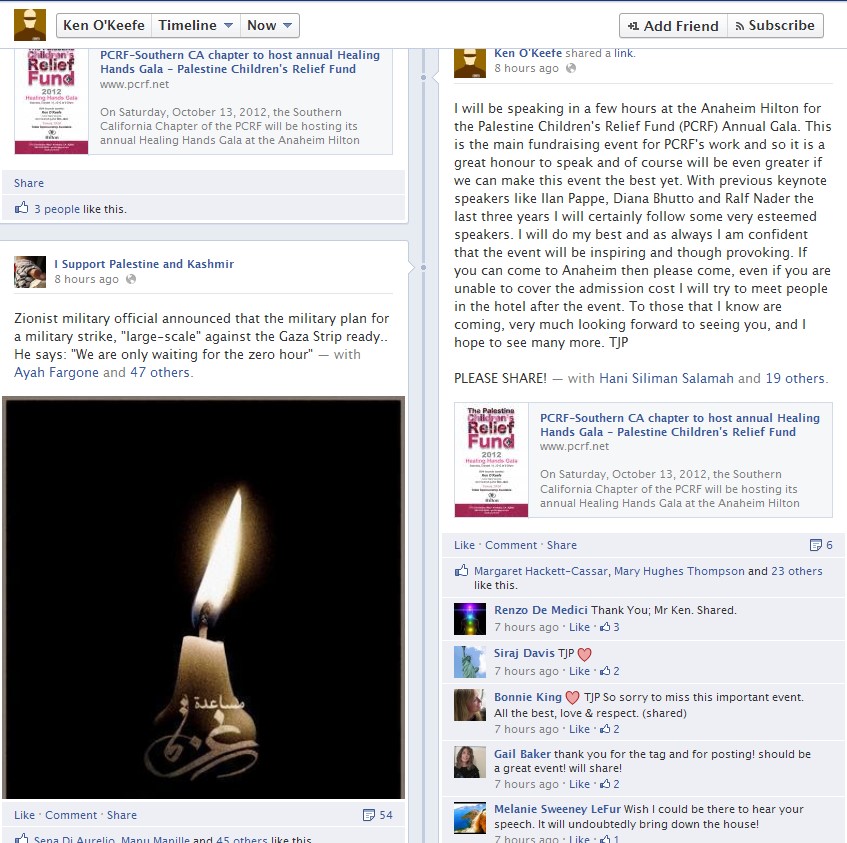The image size is (847, 843).
Task: Click timeline marker dot beside candle post
Action: point(423,267)
